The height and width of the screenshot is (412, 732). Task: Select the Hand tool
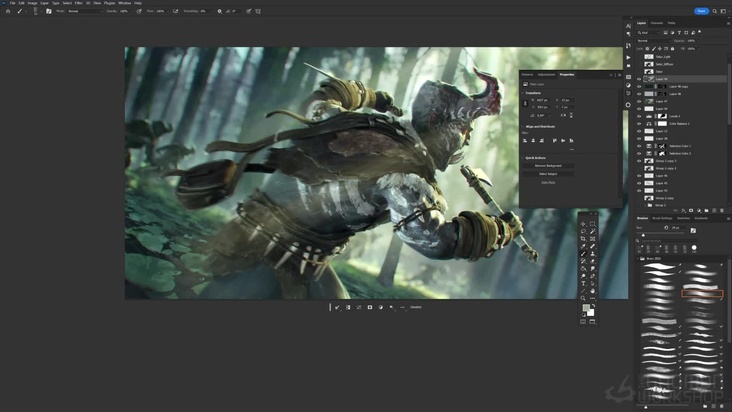[592, 291]
